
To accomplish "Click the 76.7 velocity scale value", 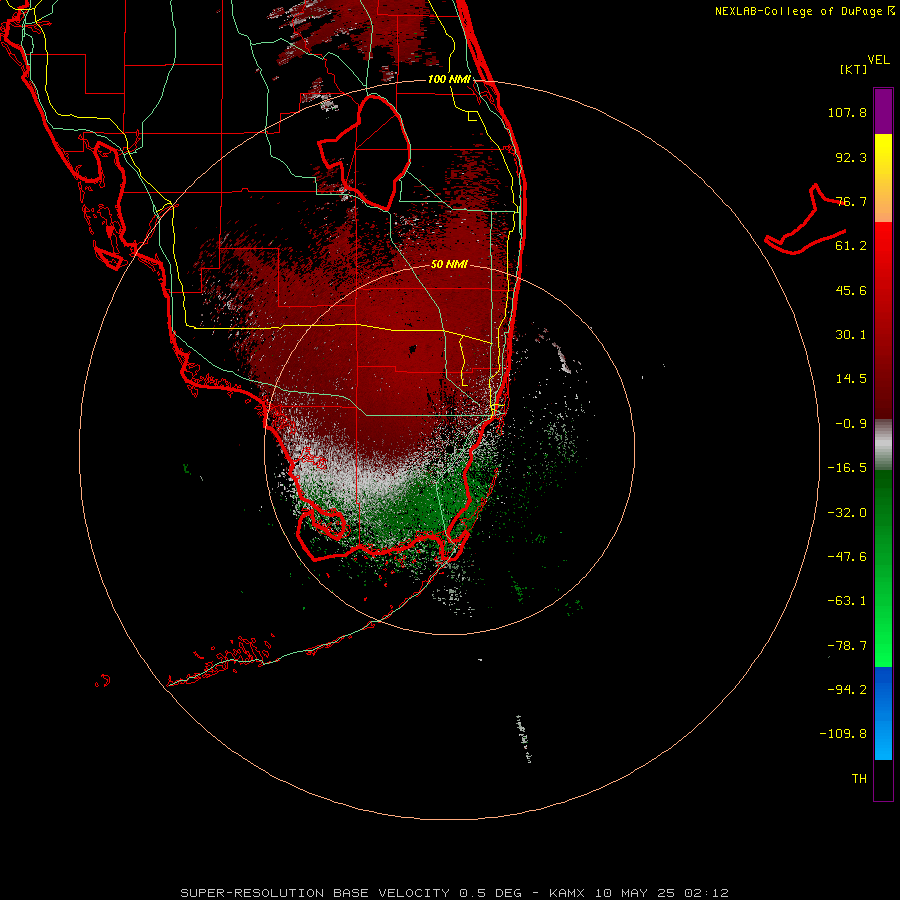I will (851, 201).
